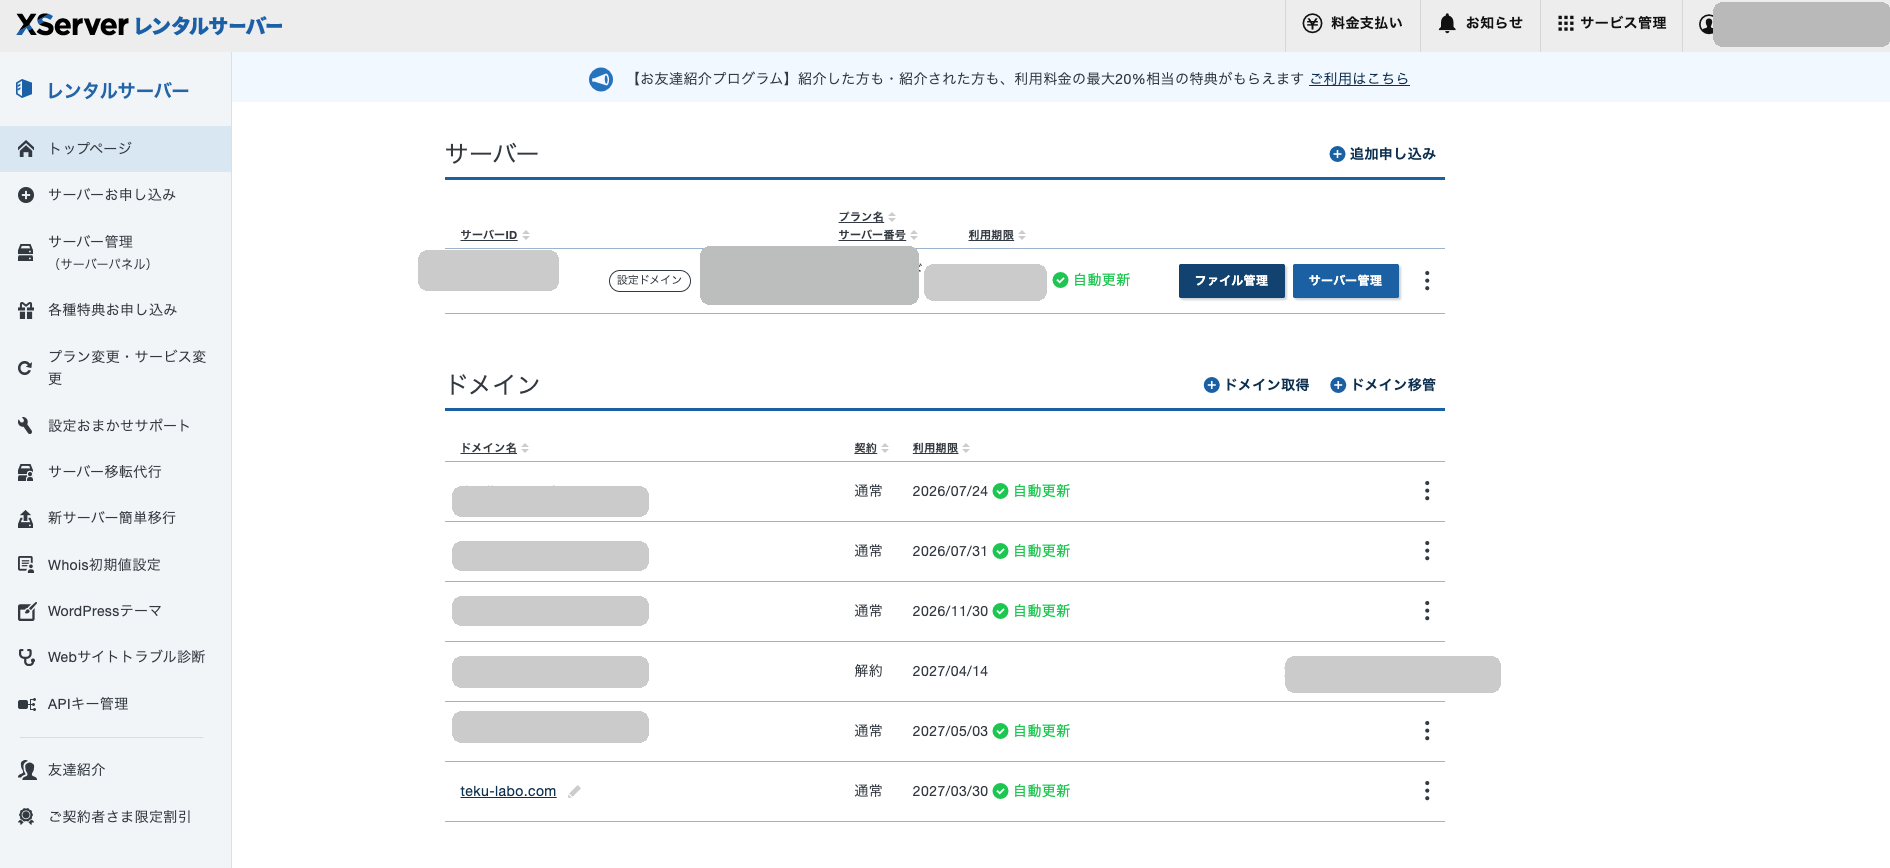Open three-dot menu for 2027/05/03 domain
Screen dimensions: 1890x868
(x=1427, y=731)
